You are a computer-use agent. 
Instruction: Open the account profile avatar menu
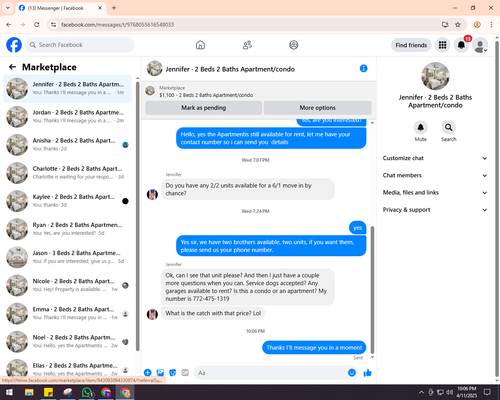coord(480,45)
